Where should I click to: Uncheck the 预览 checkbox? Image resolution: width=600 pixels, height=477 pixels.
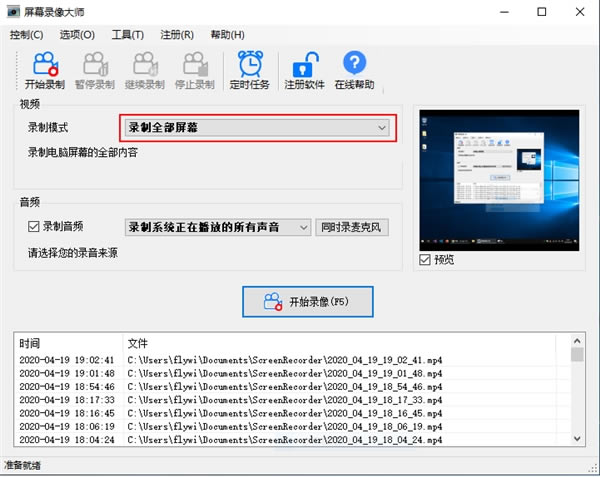tap(425, 260)
